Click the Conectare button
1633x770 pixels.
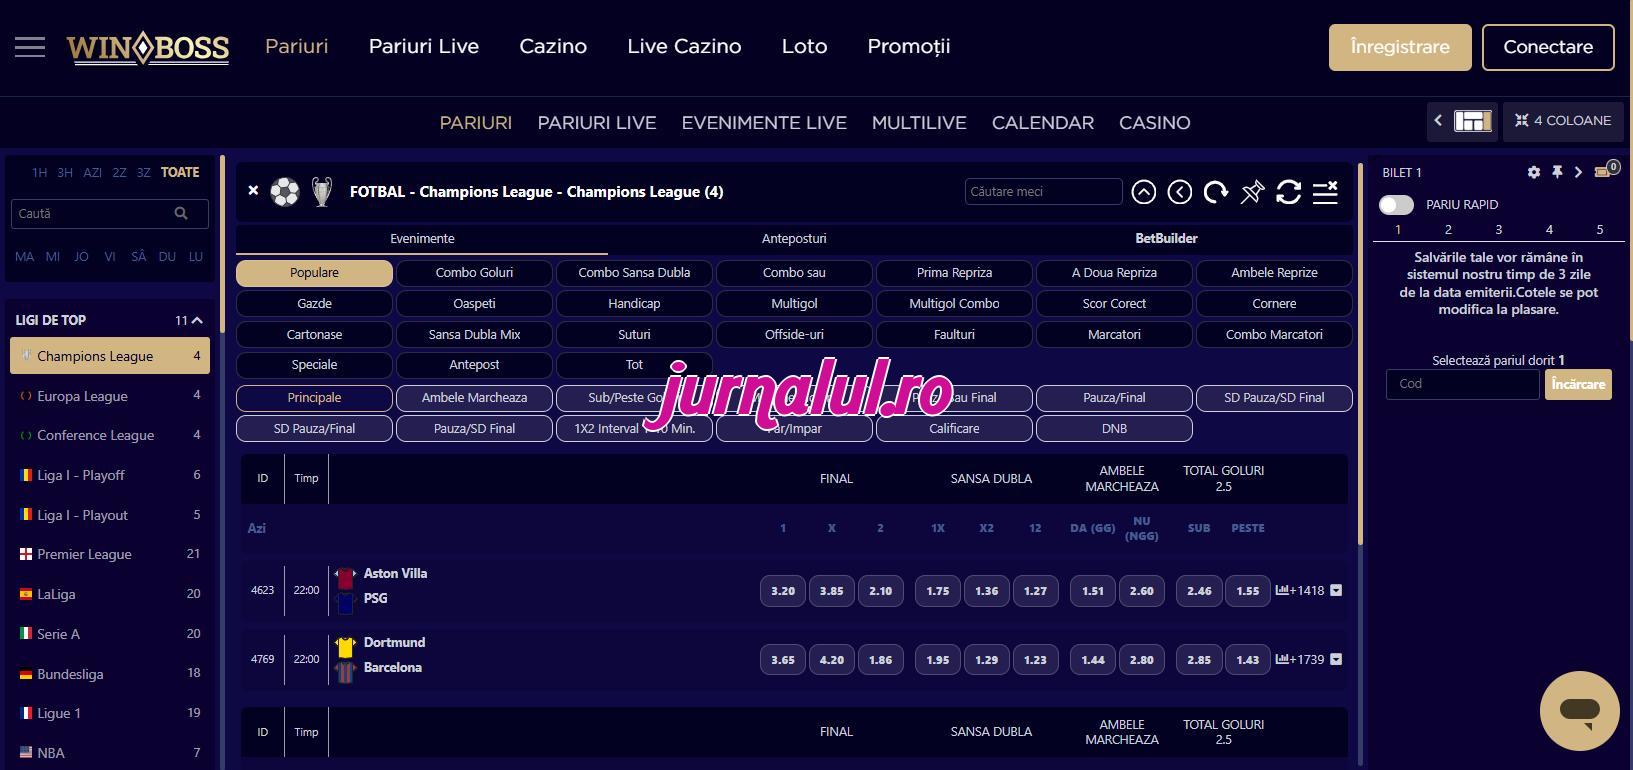coord(1548,47)
